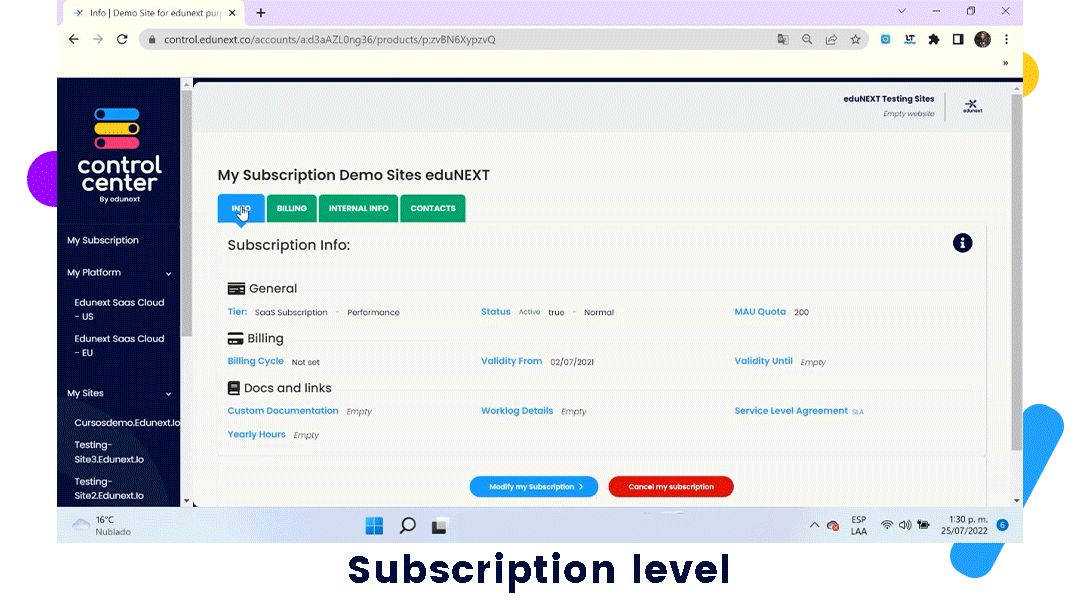The image size is (1080, 601).
Task: Open the browser profile avatar
Action: (982, 39)
